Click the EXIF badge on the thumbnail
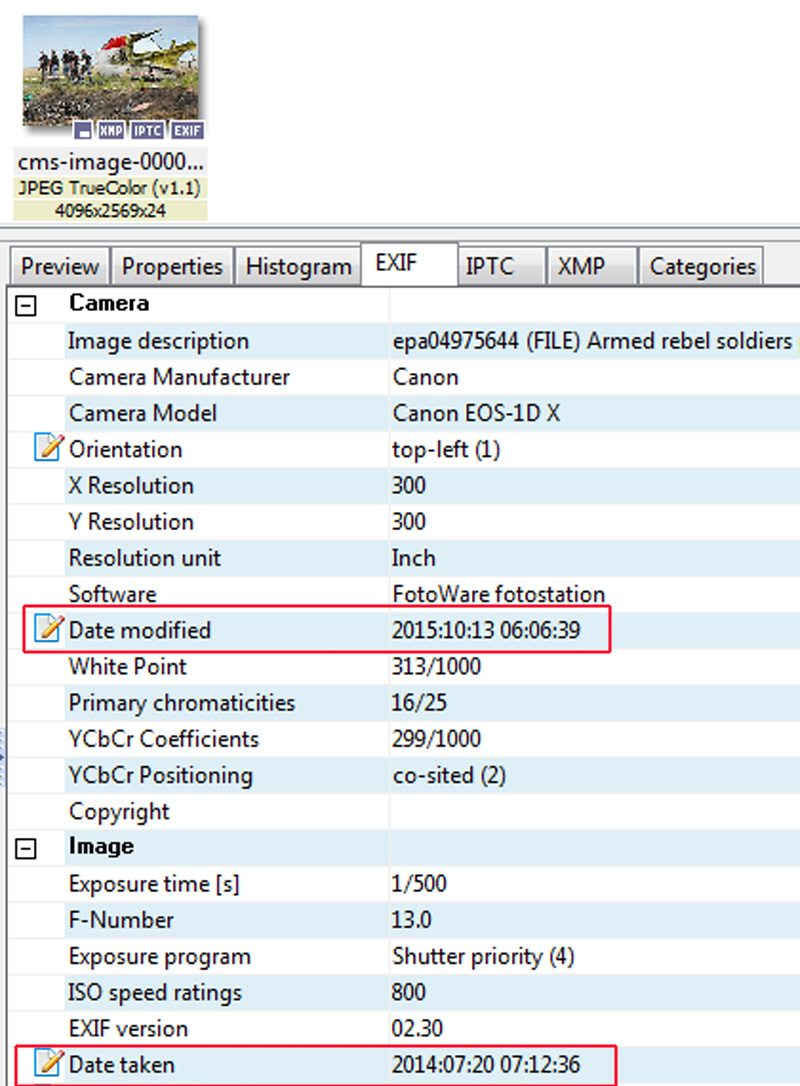The height and width of the screenshot is (1086, 800). pyautogui.click(x=187, y=130)
